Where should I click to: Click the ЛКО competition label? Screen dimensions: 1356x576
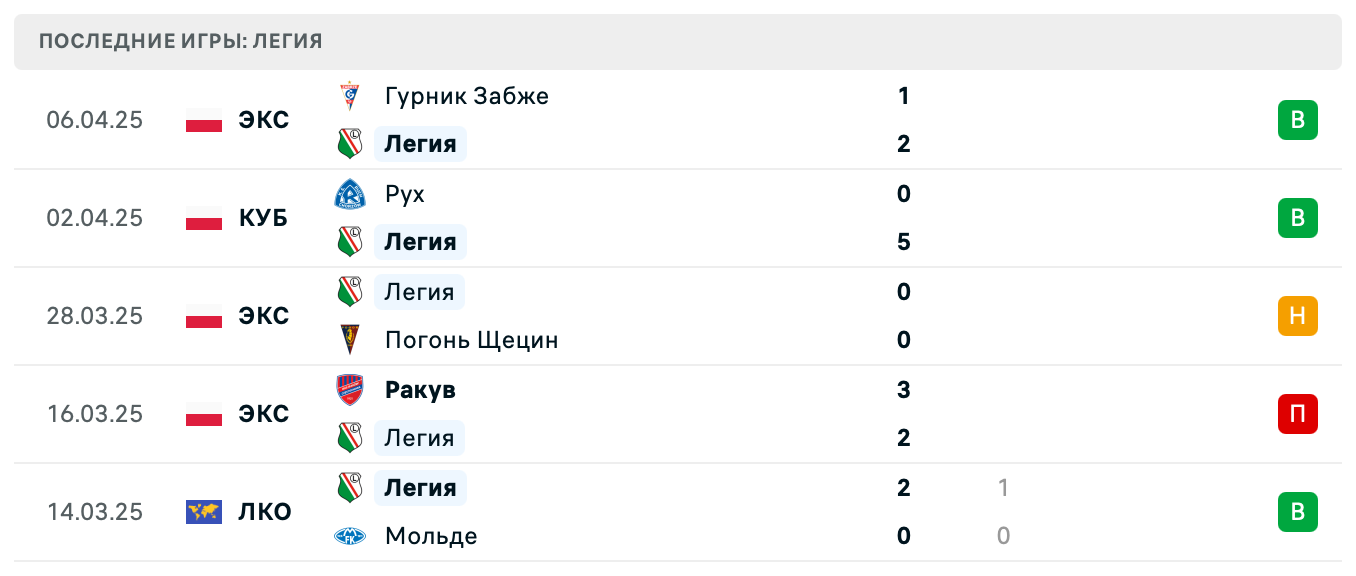(x=265, y=512)
